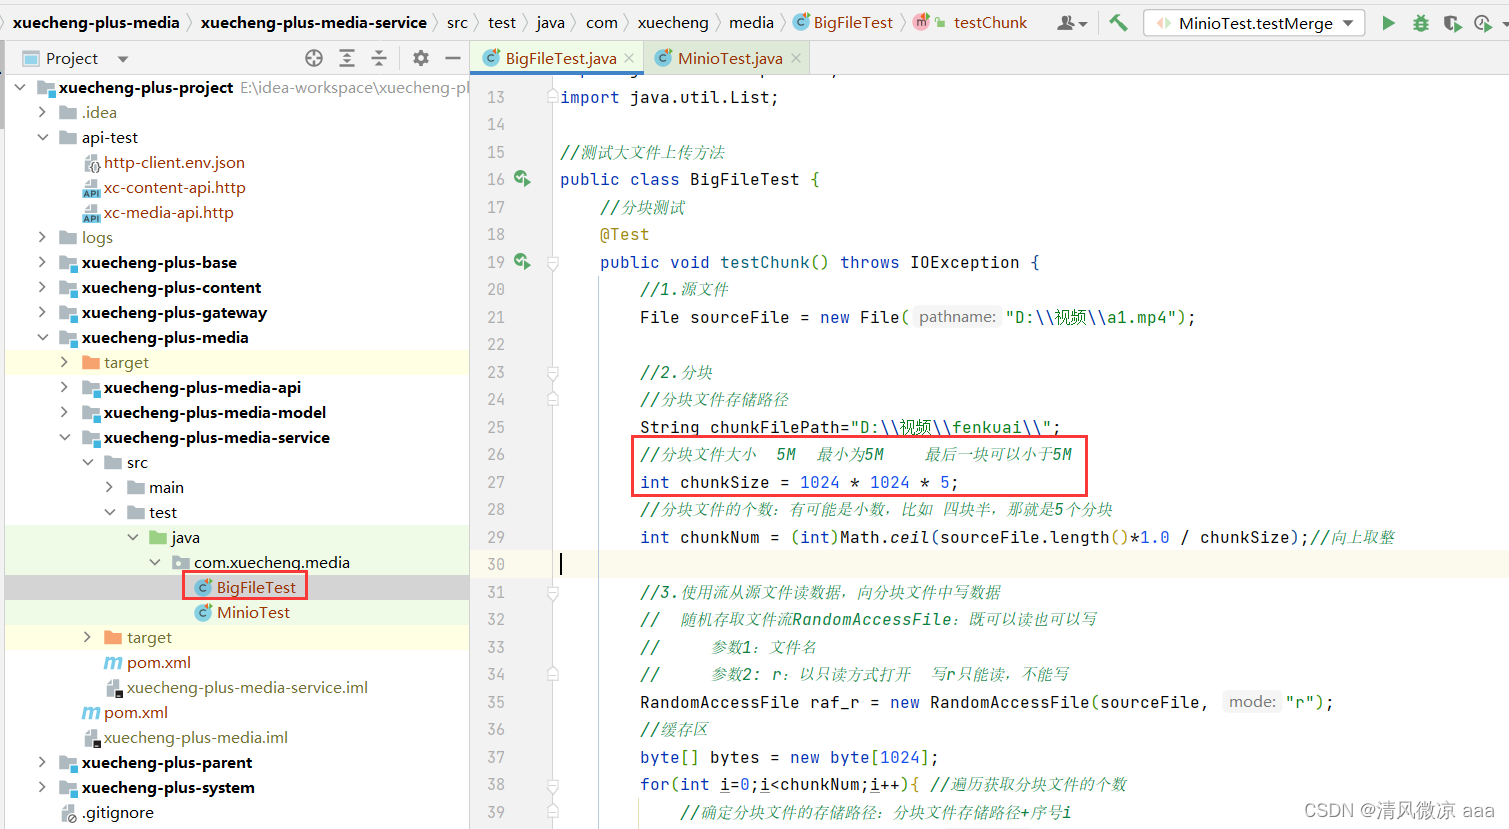Click breadcrumb xuecheng-plus-media-service
Screen dimensions: 1509x829
coord(313,22)
